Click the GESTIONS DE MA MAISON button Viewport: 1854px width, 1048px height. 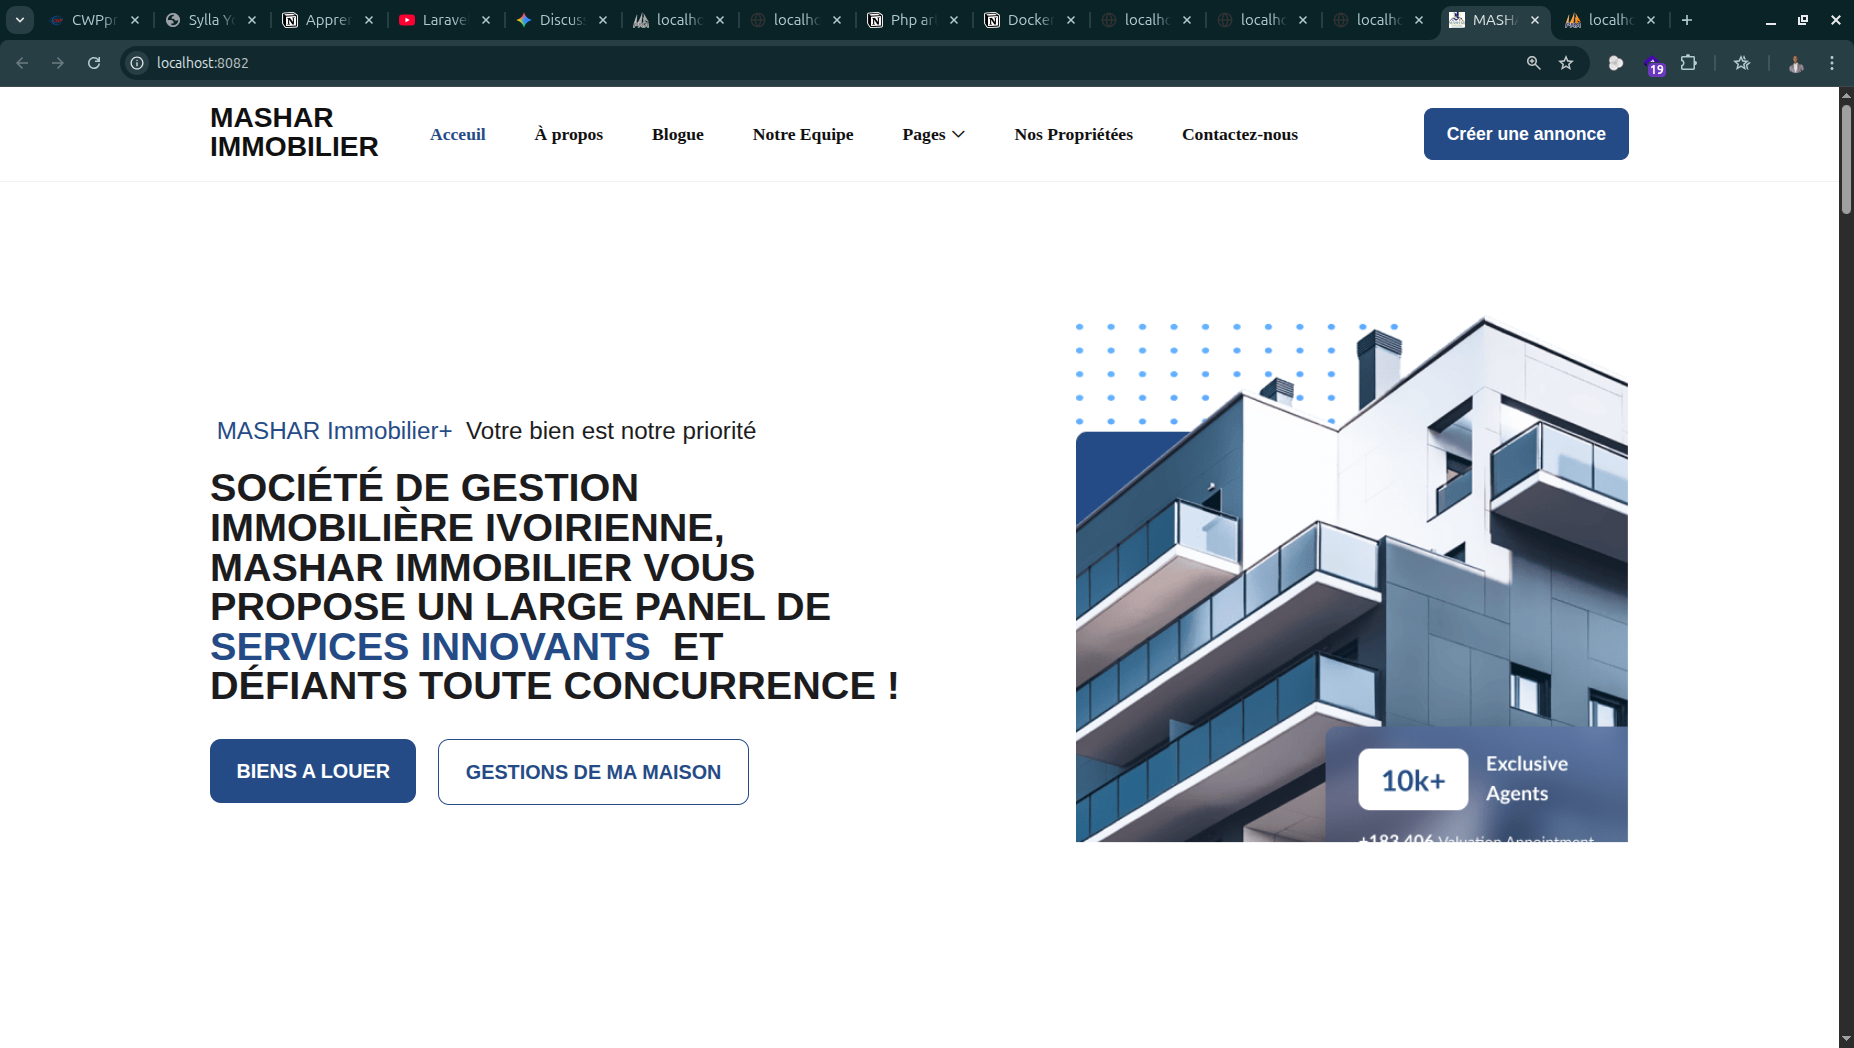point(593,772)
